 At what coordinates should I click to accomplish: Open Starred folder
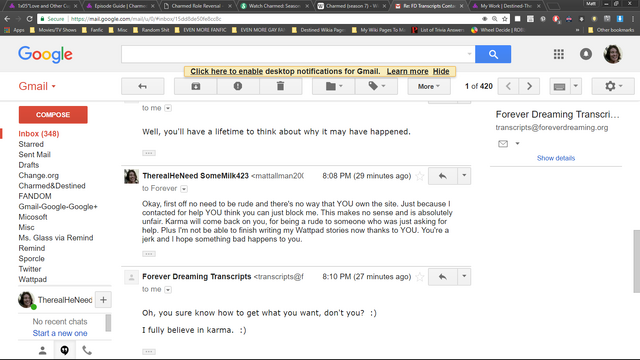(31, 144)
